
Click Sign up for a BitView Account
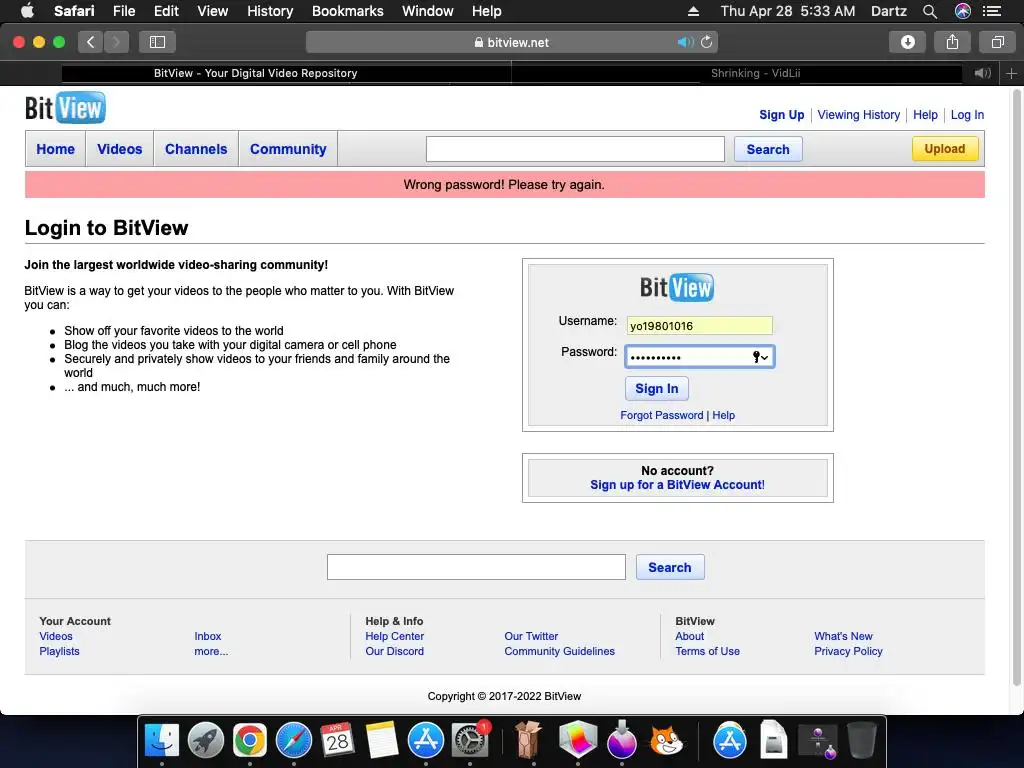pos(677,485)
